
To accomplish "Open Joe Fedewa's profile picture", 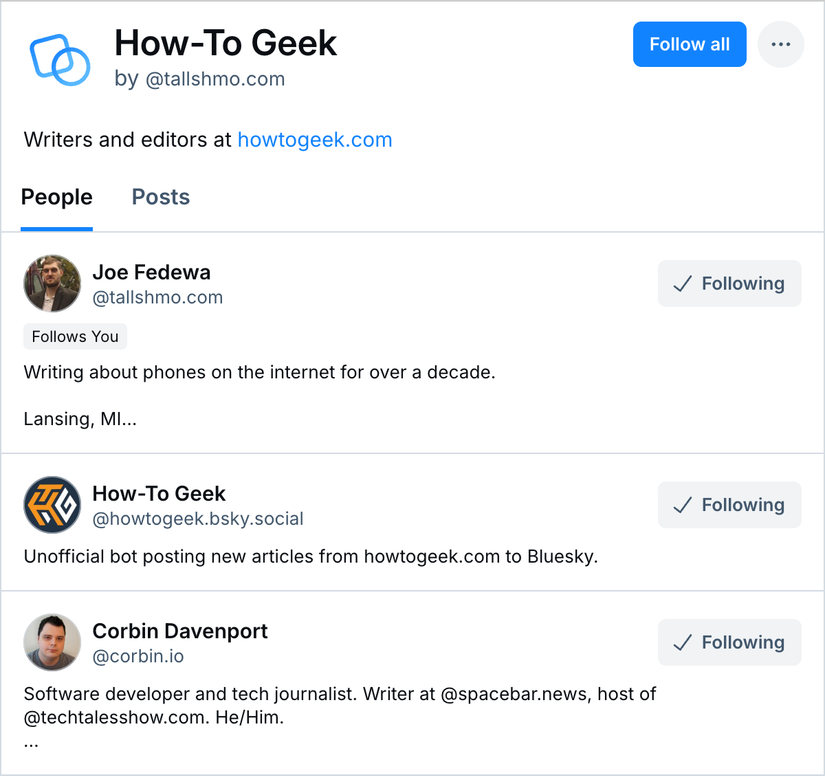I will 52,283.
